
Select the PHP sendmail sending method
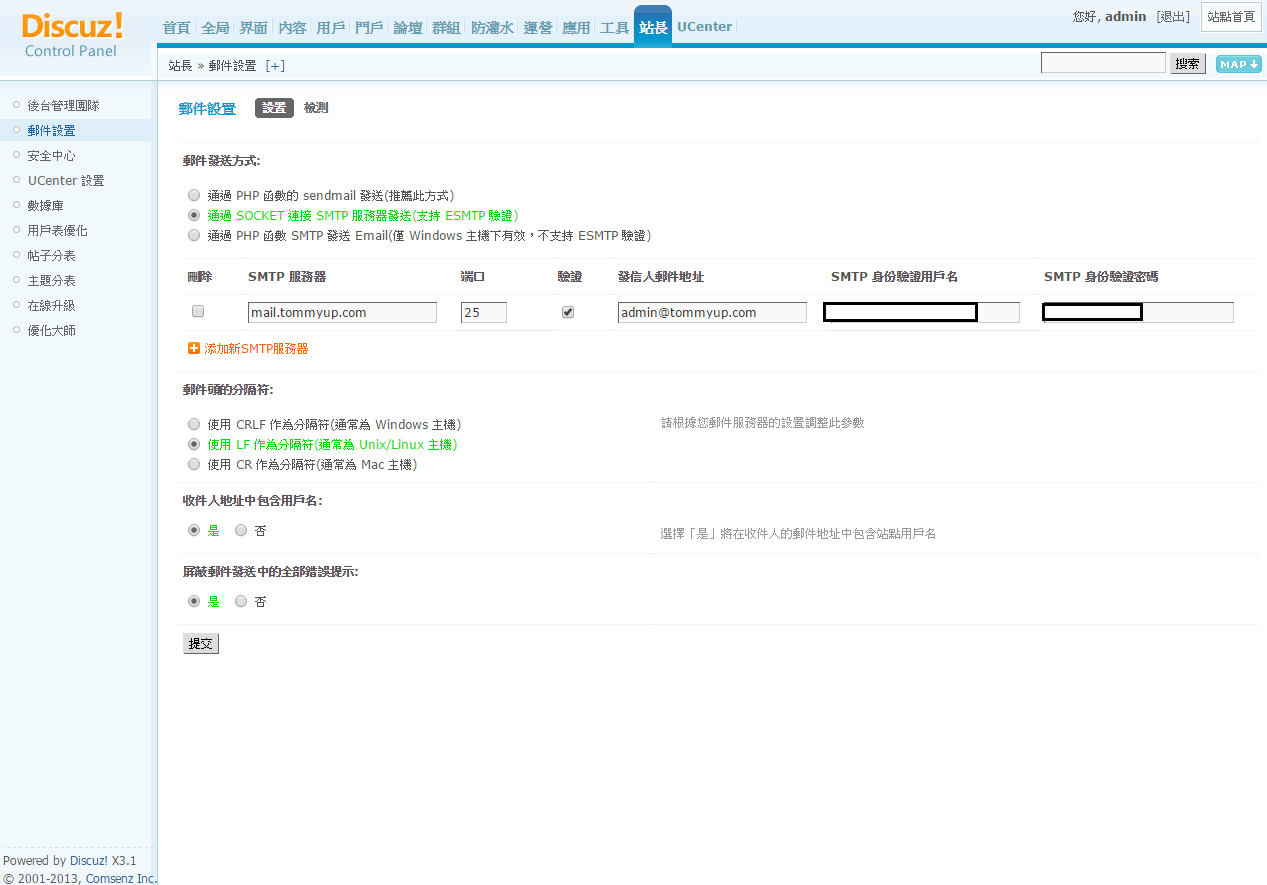[194, 195]
